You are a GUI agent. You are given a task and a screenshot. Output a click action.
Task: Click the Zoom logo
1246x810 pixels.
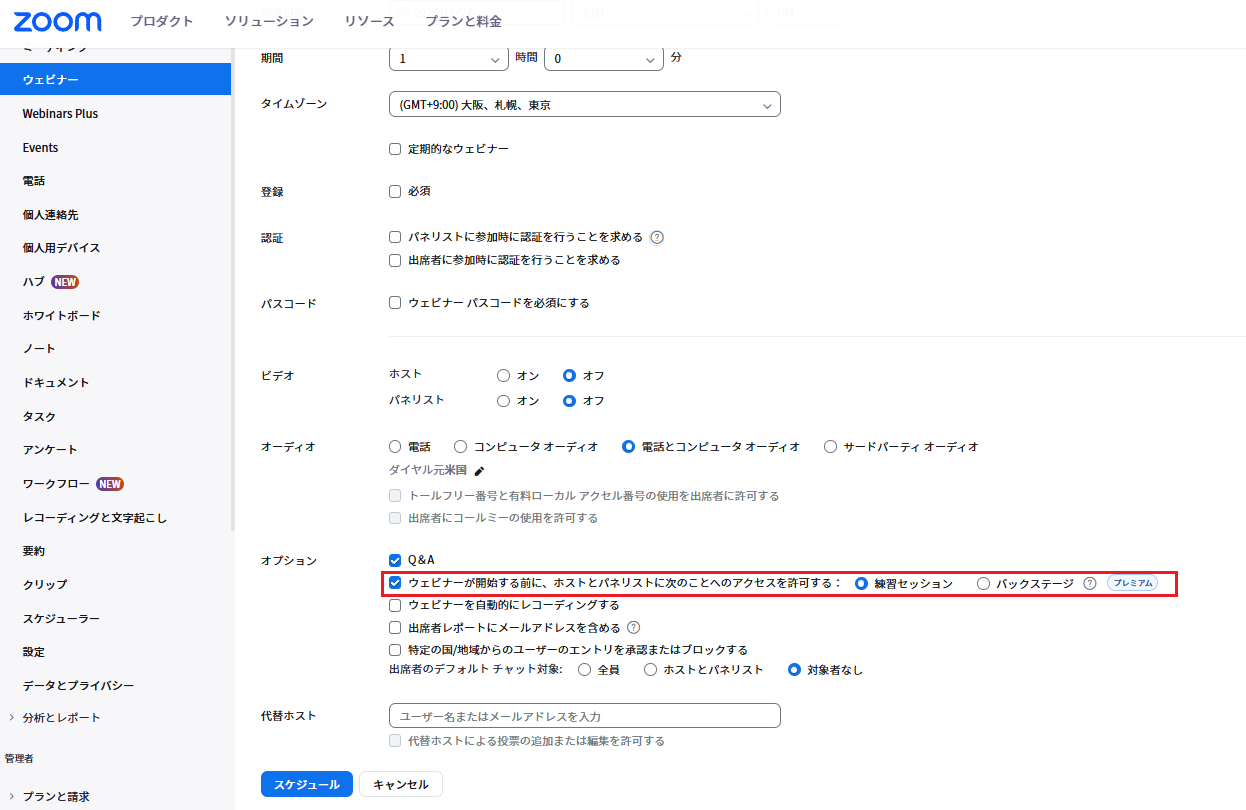point(57,22)
